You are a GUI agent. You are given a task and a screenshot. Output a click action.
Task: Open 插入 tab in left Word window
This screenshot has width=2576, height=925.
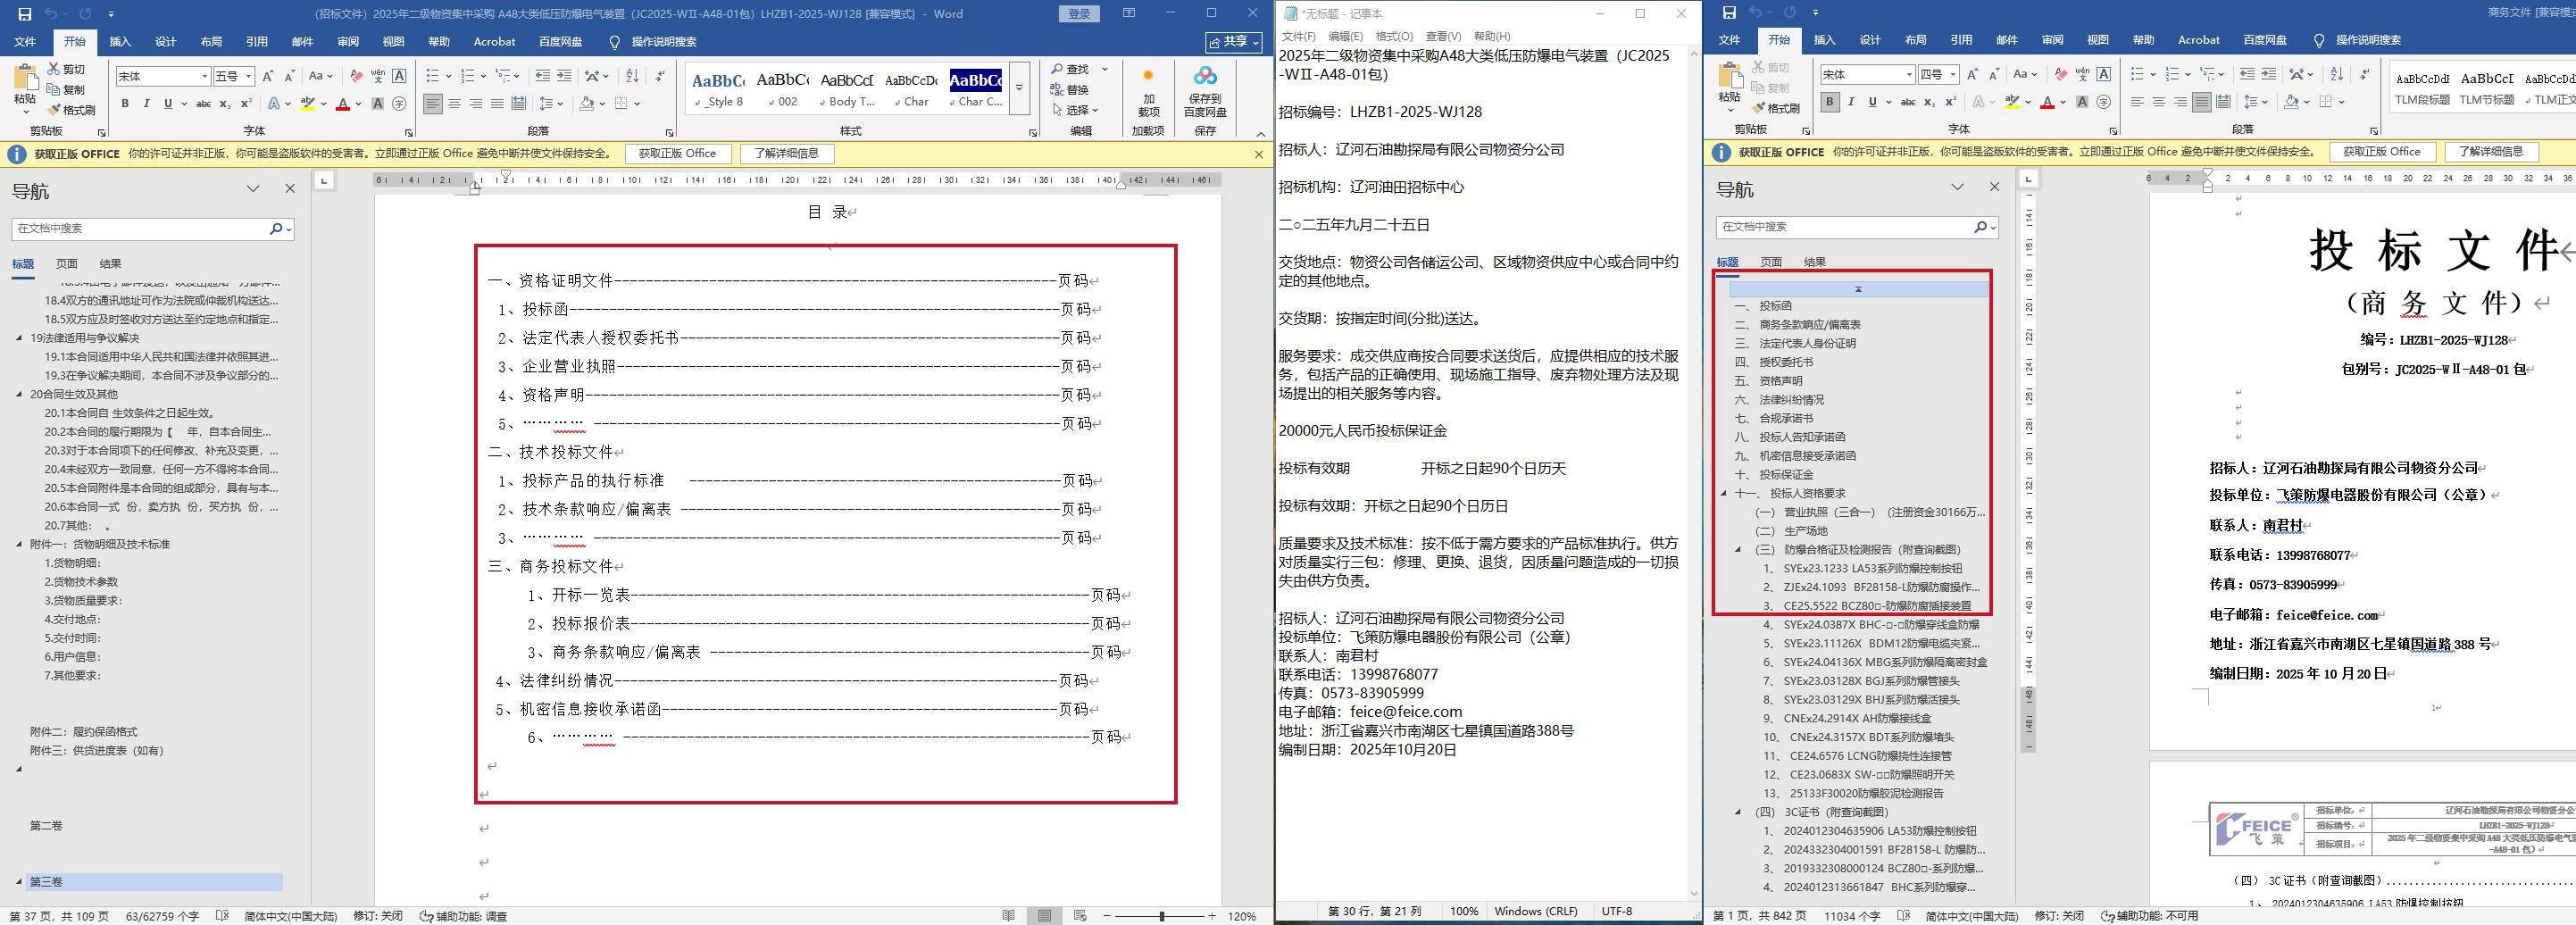[x=120, y=42]
